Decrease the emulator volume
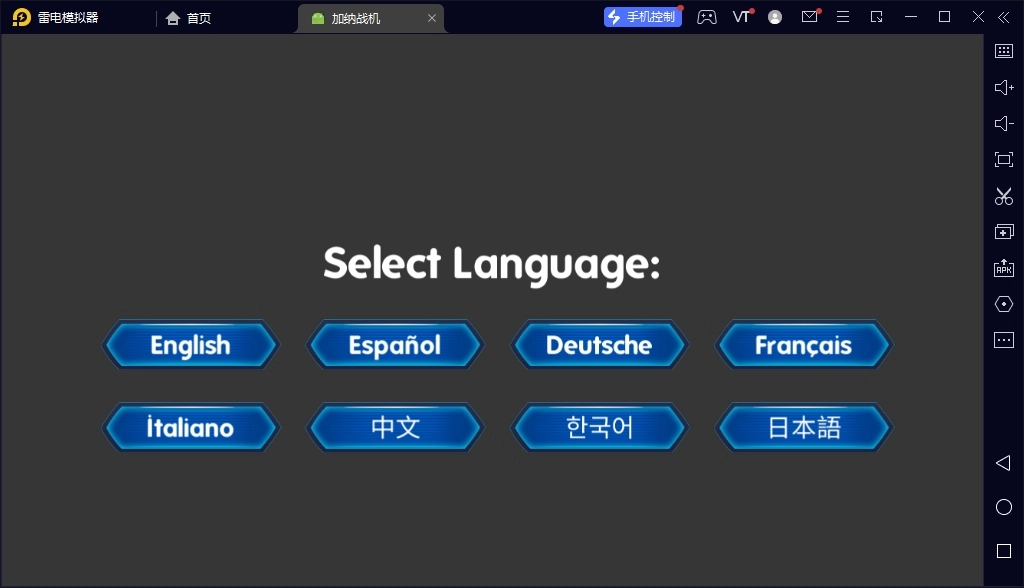1024x588 pixels. coord(1003,123)
